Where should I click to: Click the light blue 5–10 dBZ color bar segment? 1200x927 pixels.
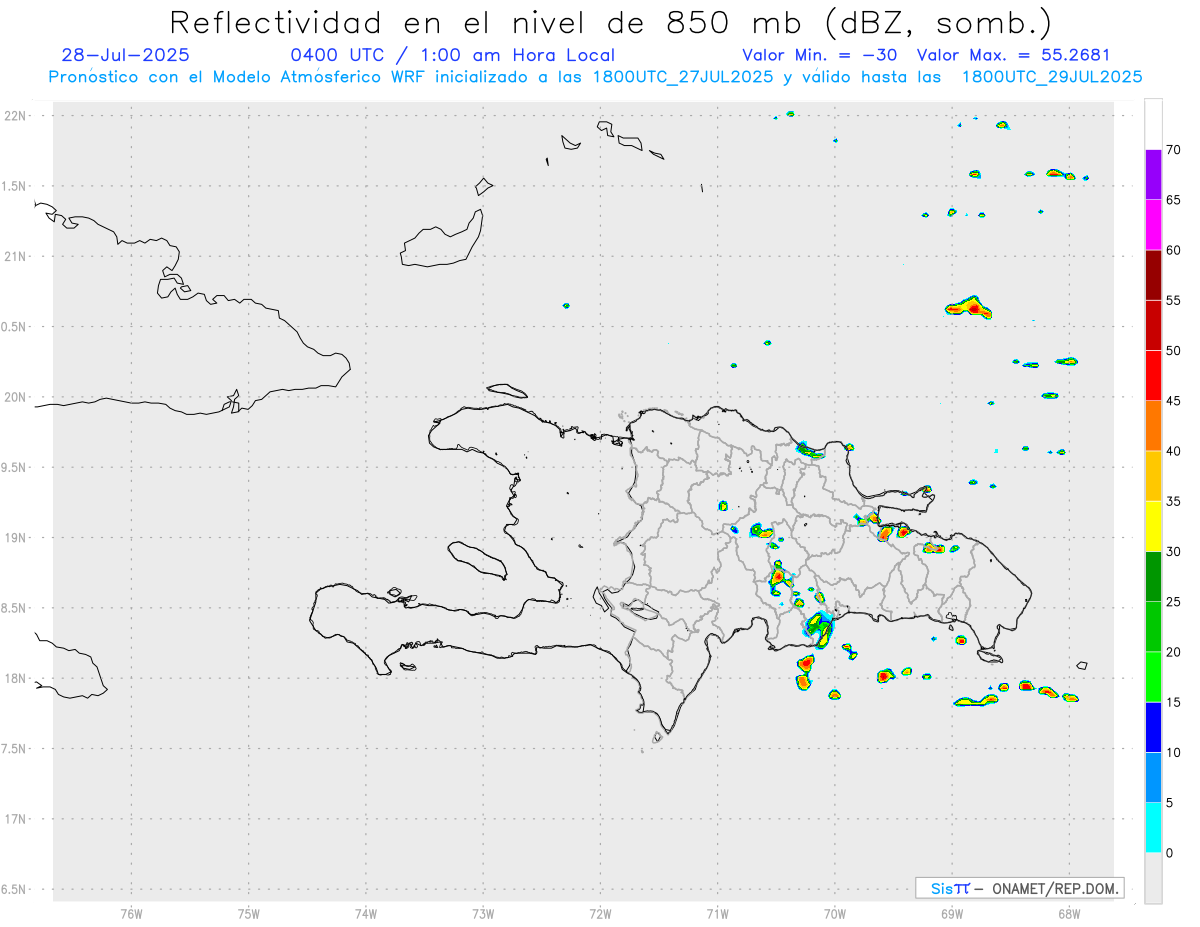pos(1153,778)
